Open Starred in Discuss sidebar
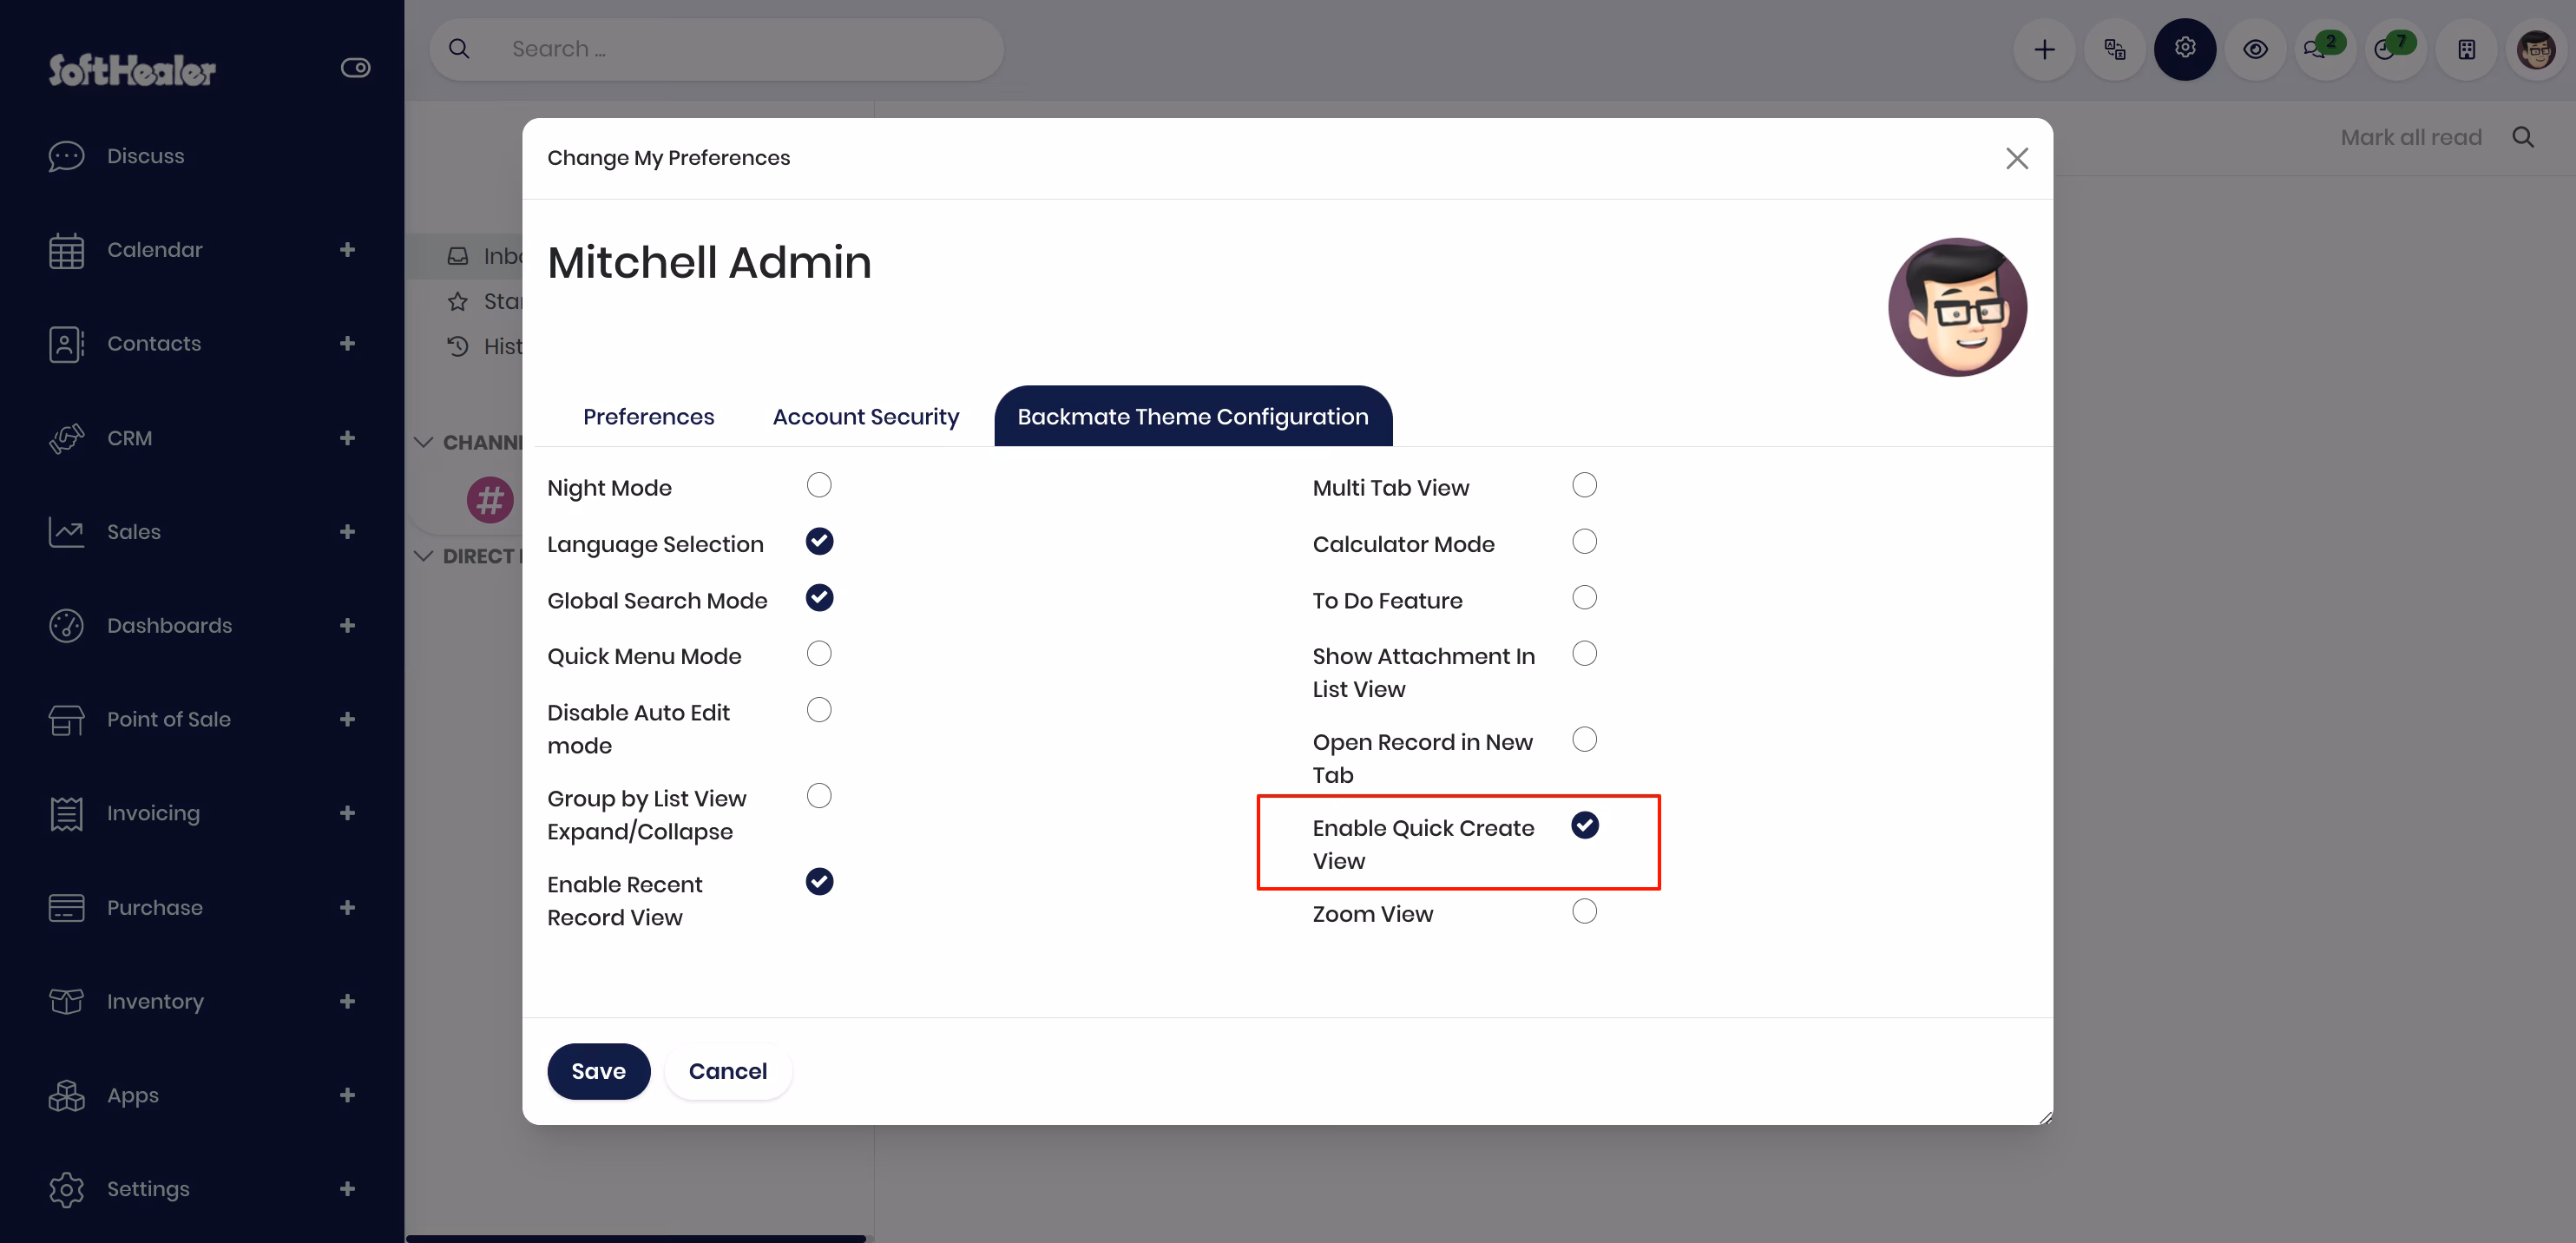The height and width of the screenshot is (1243, 2576). point(484,301)
